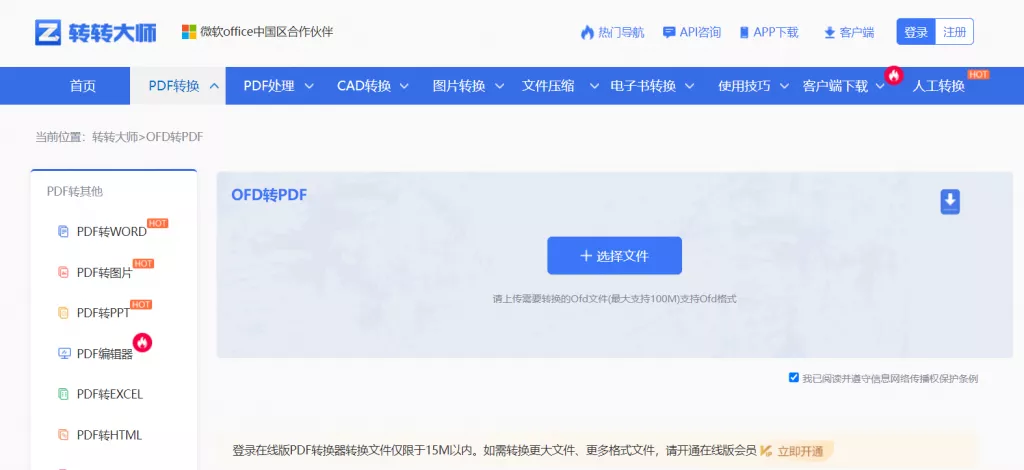The image size is (1024, 470).
Task: Select PDF转PPT in the sidebar
Action: pyautogui.click(x=103, y=313)
